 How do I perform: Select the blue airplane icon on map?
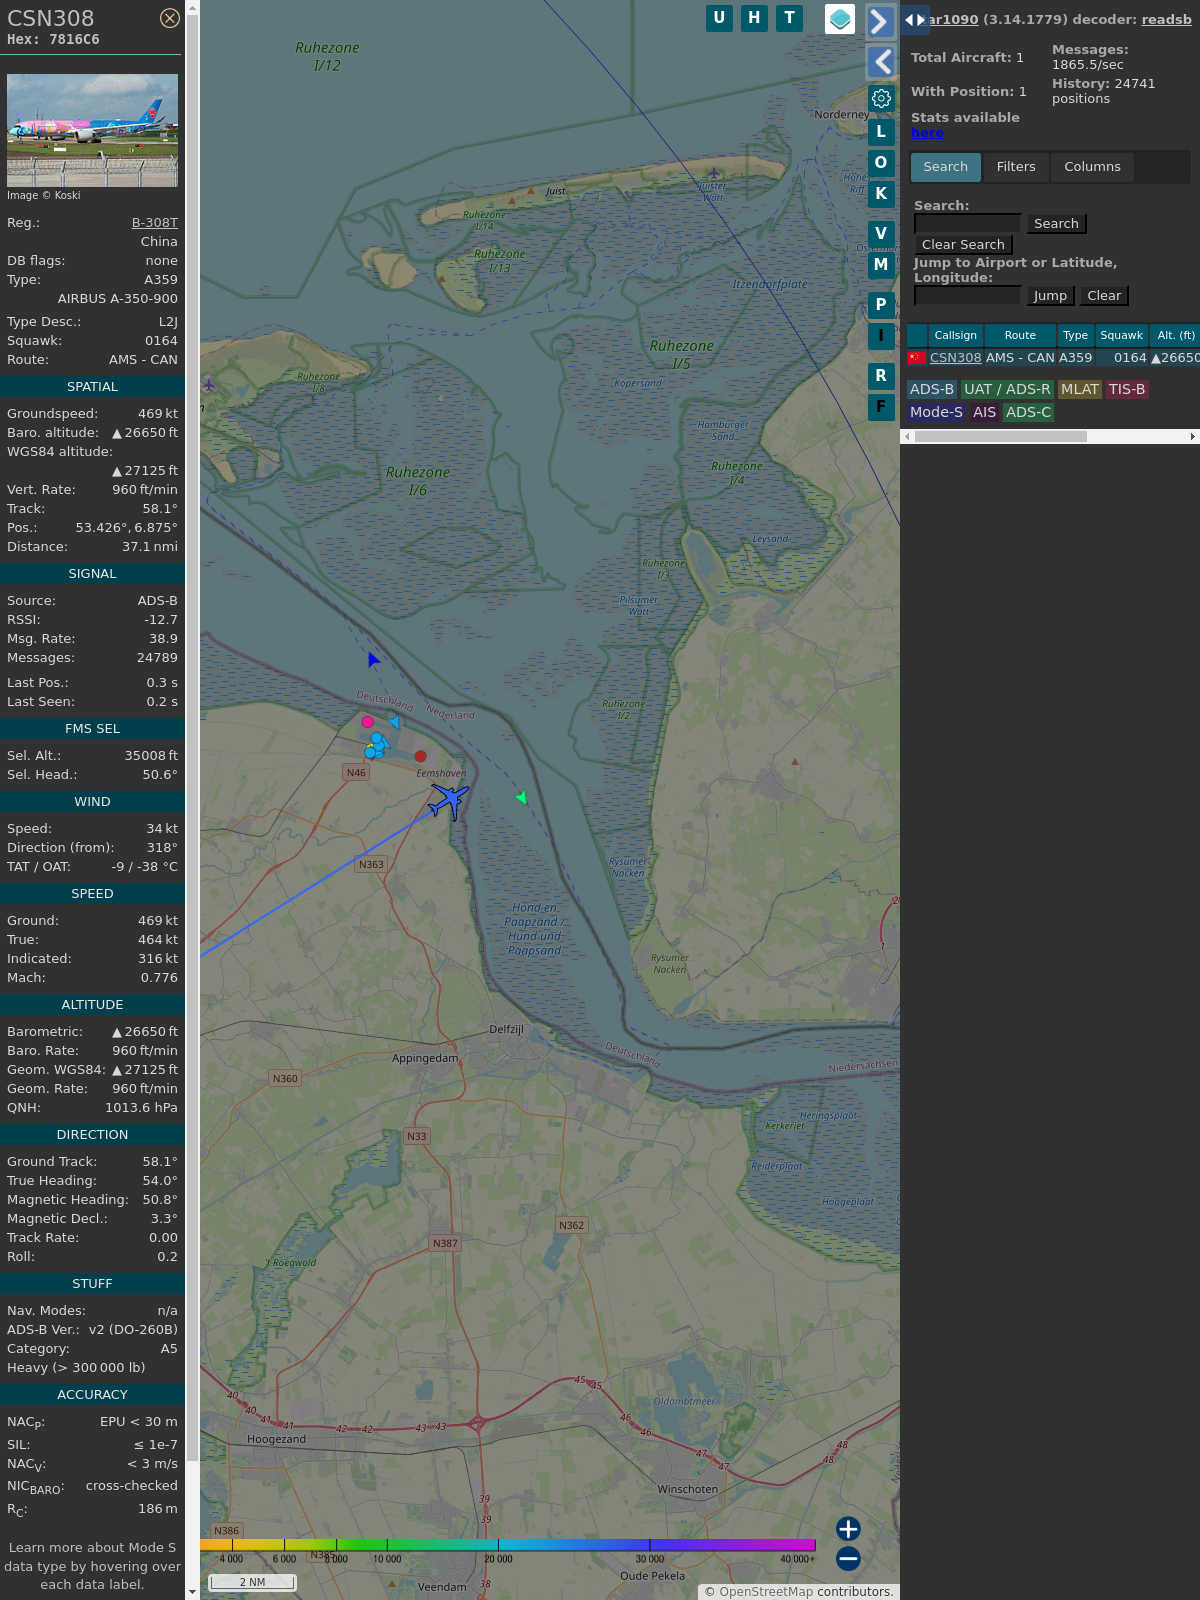click(449, 800)
